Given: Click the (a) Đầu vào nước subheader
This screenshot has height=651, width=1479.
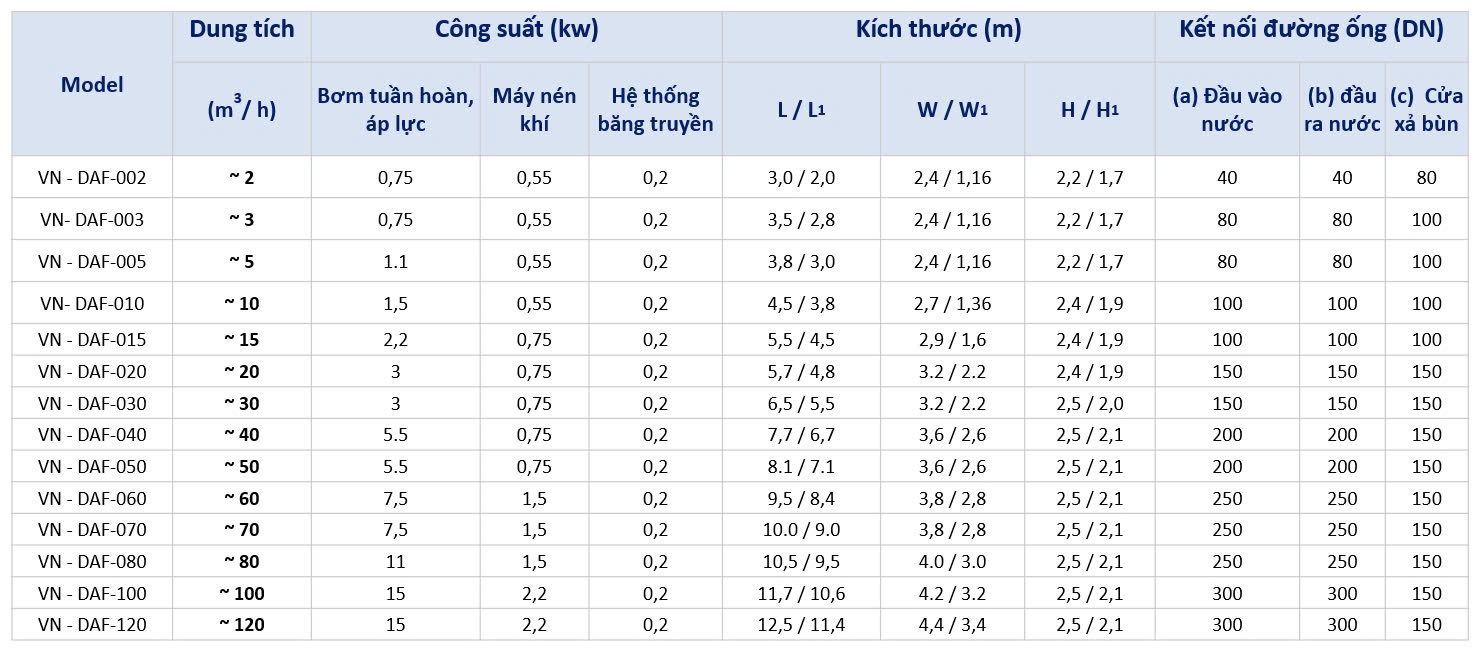Looking at the screenshot, I should [x=1227, y=109].
